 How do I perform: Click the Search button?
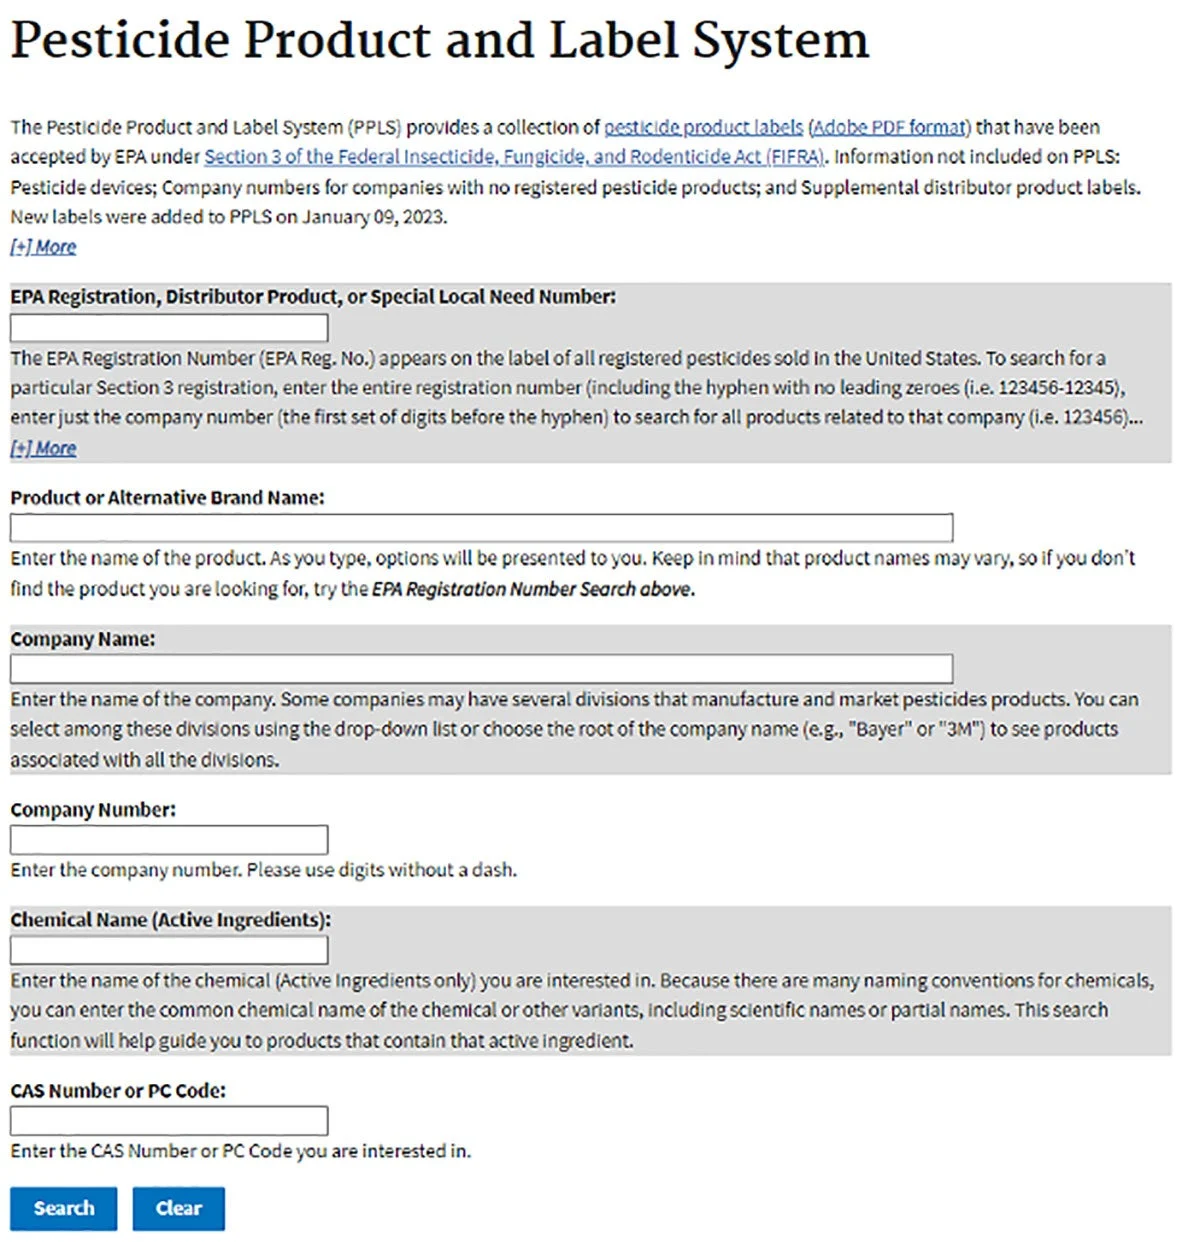(64, 1208)
